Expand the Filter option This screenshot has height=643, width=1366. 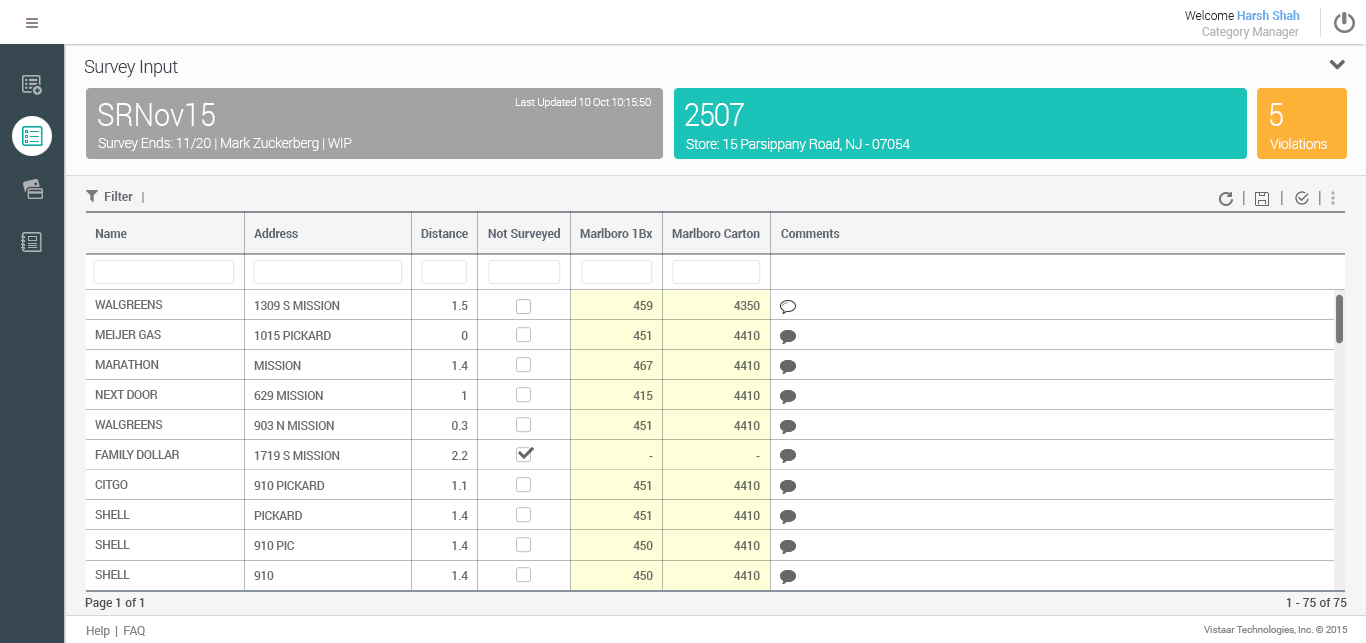[110, 197]
